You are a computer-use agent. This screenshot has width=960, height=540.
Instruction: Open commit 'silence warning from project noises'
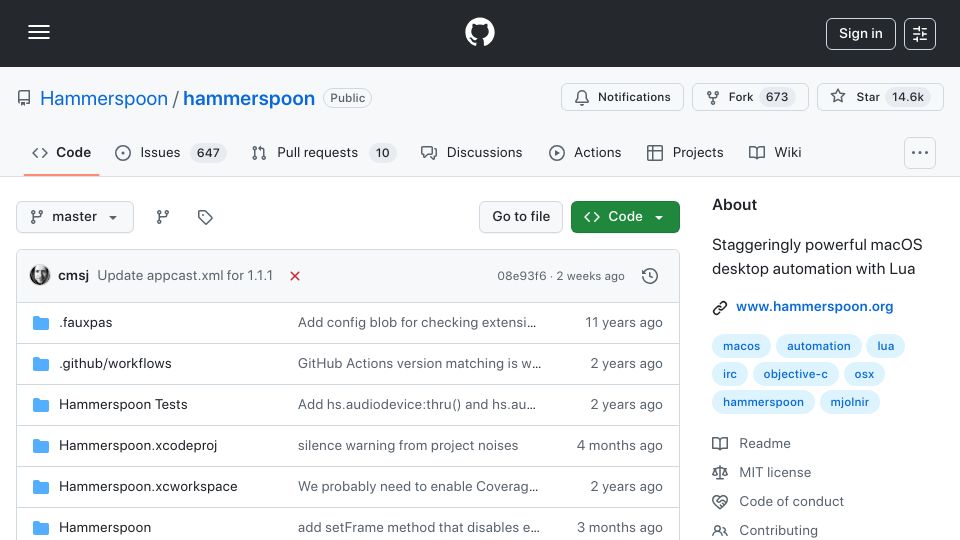click(408, 446)
